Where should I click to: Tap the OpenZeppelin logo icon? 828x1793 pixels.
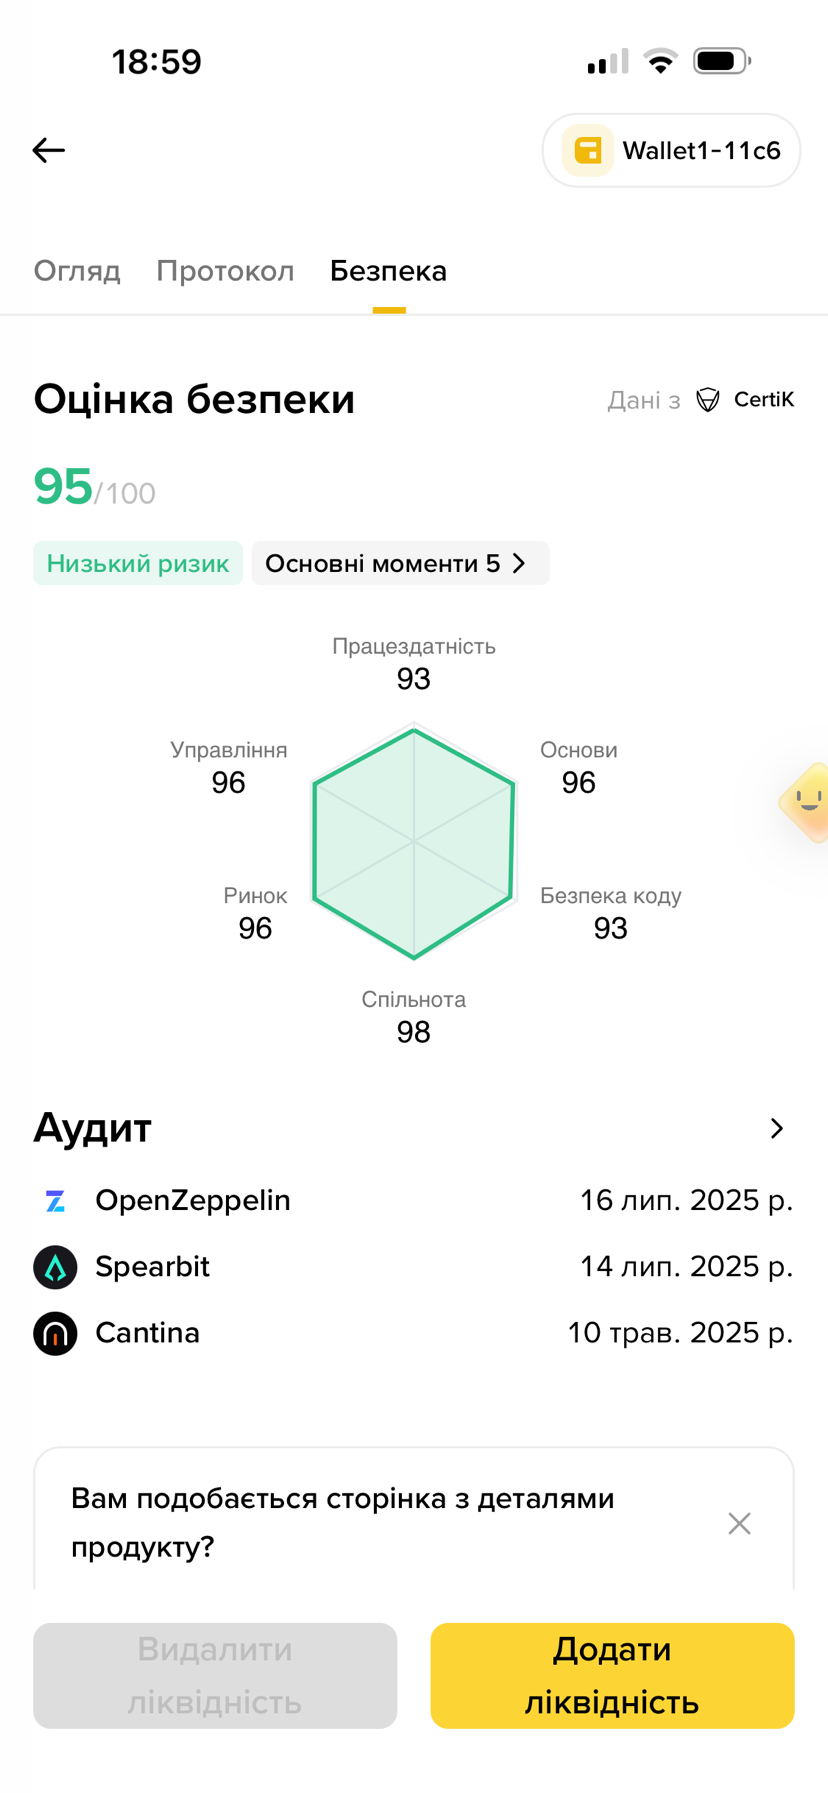point(55,1201)
